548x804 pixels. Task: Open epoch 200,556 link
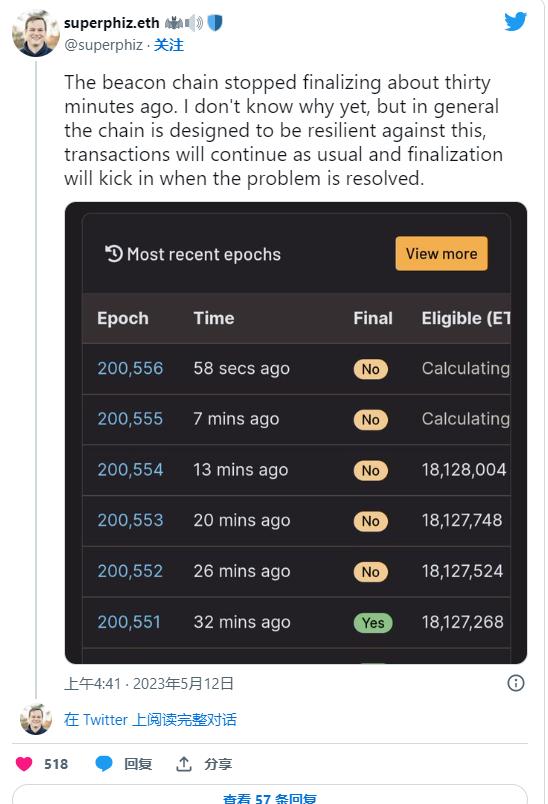point(130,368)
